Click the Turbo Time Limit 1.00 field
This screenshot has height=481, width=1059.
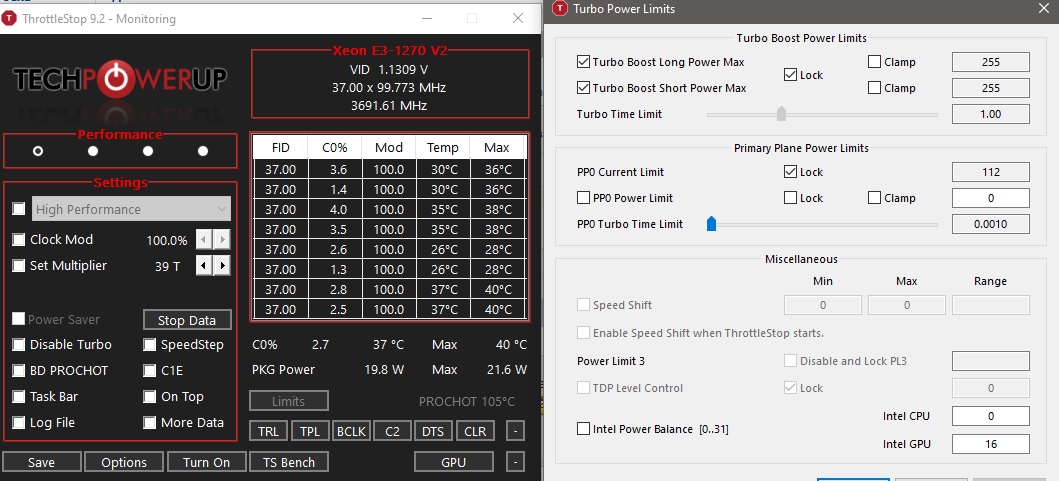991,113
